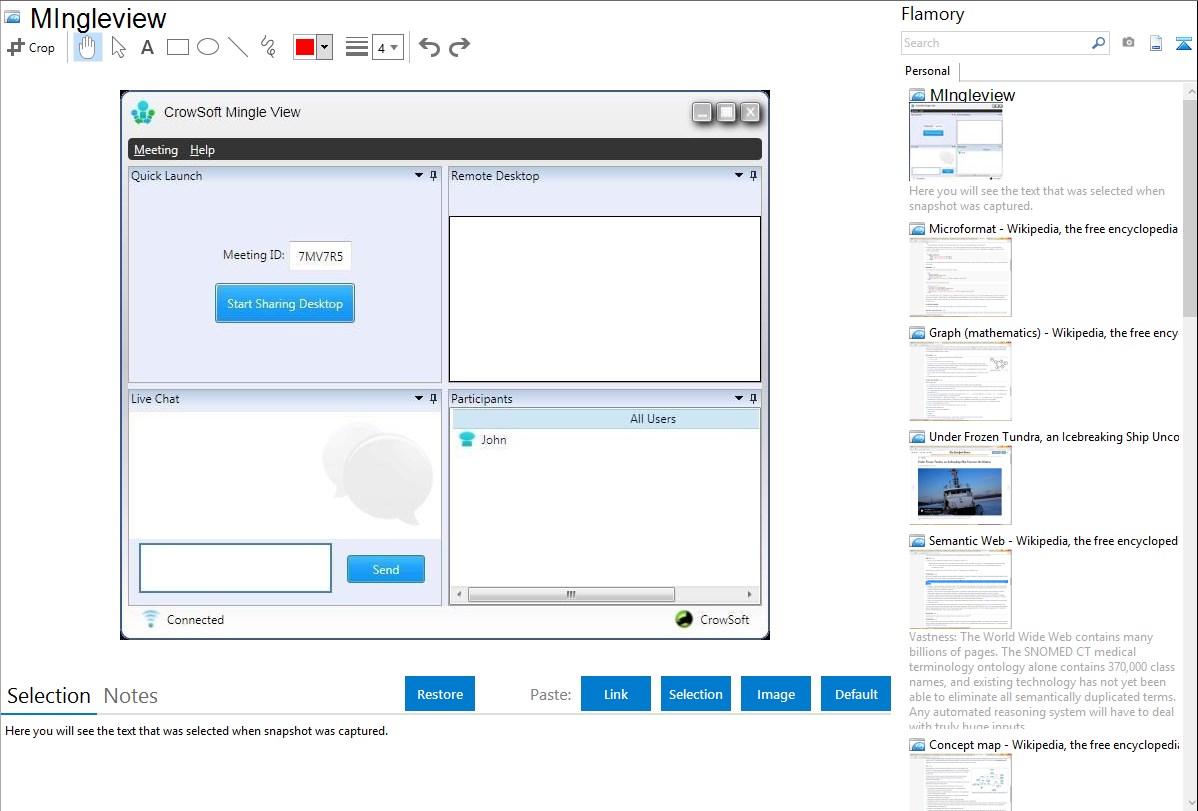Image resolution: width=1198 pixels, height=811 pixels.
Task: Click the red color swatch
Action: 304,47
